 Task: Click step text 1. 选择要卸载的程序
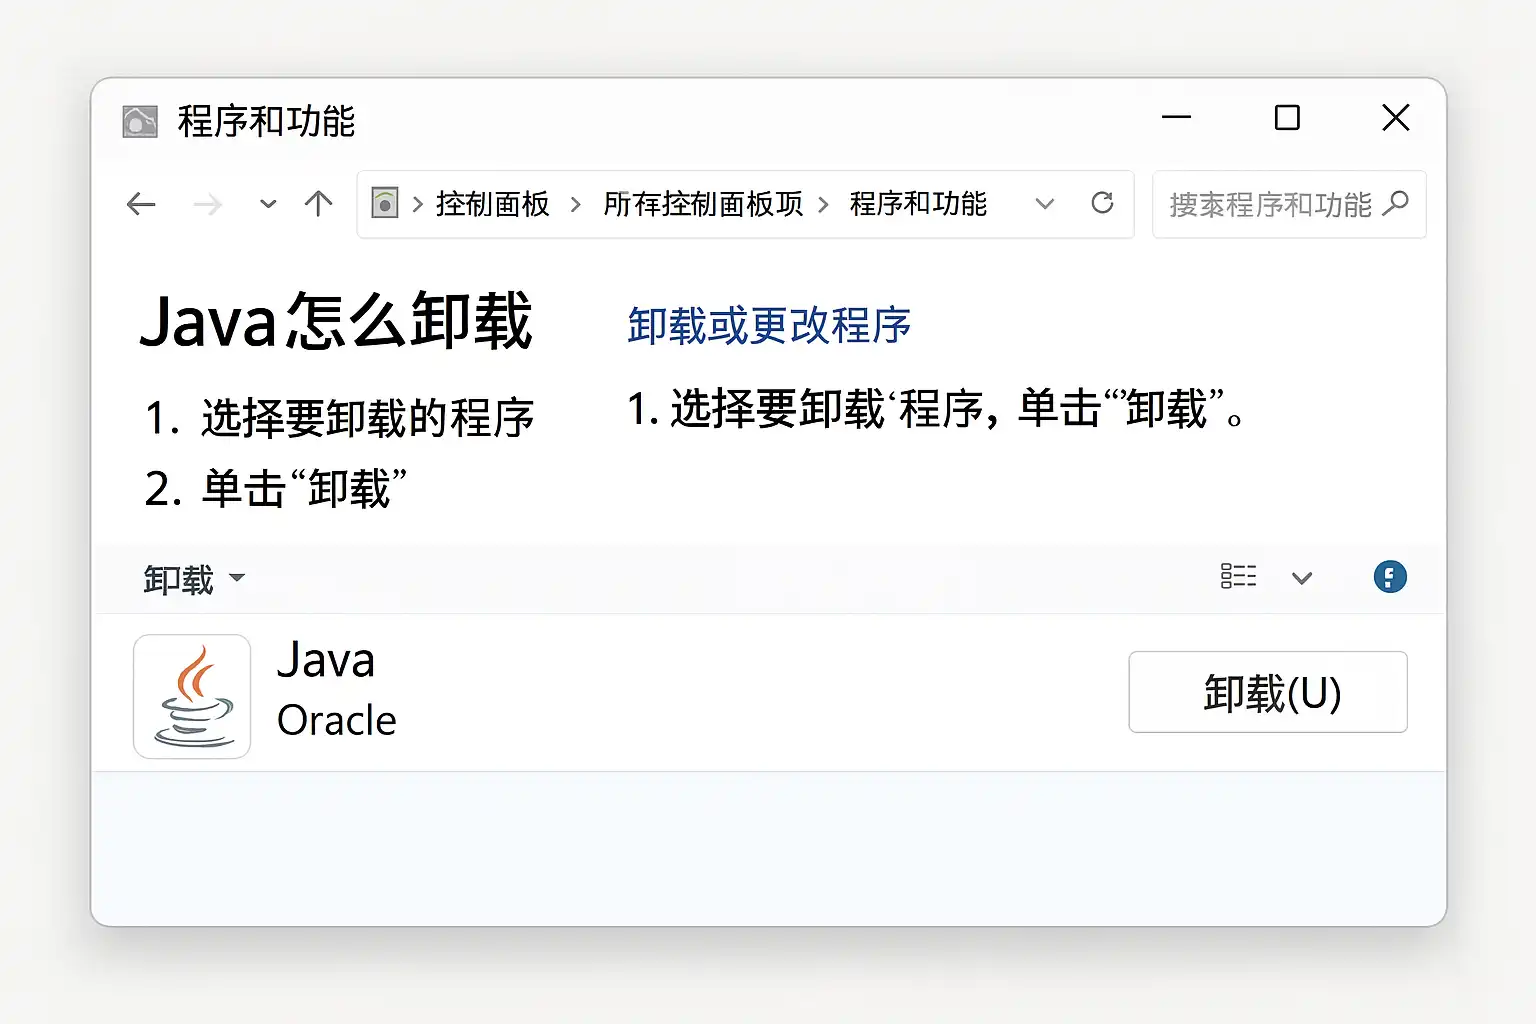click(x=340, y=418)
